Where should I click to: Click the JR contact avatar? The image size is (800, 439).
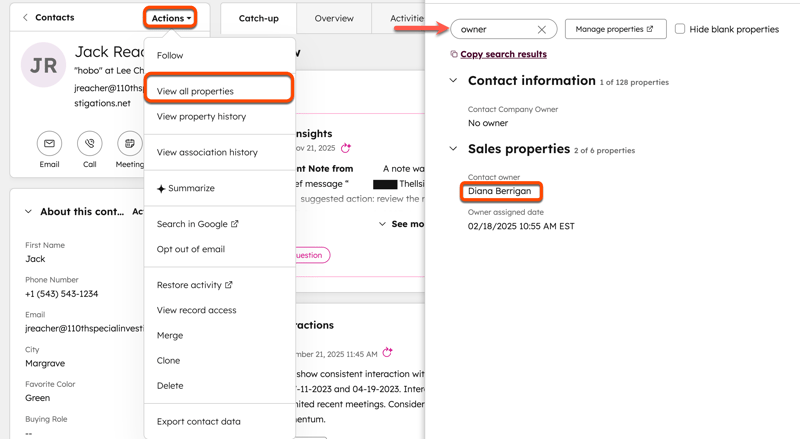pos(43,66)
